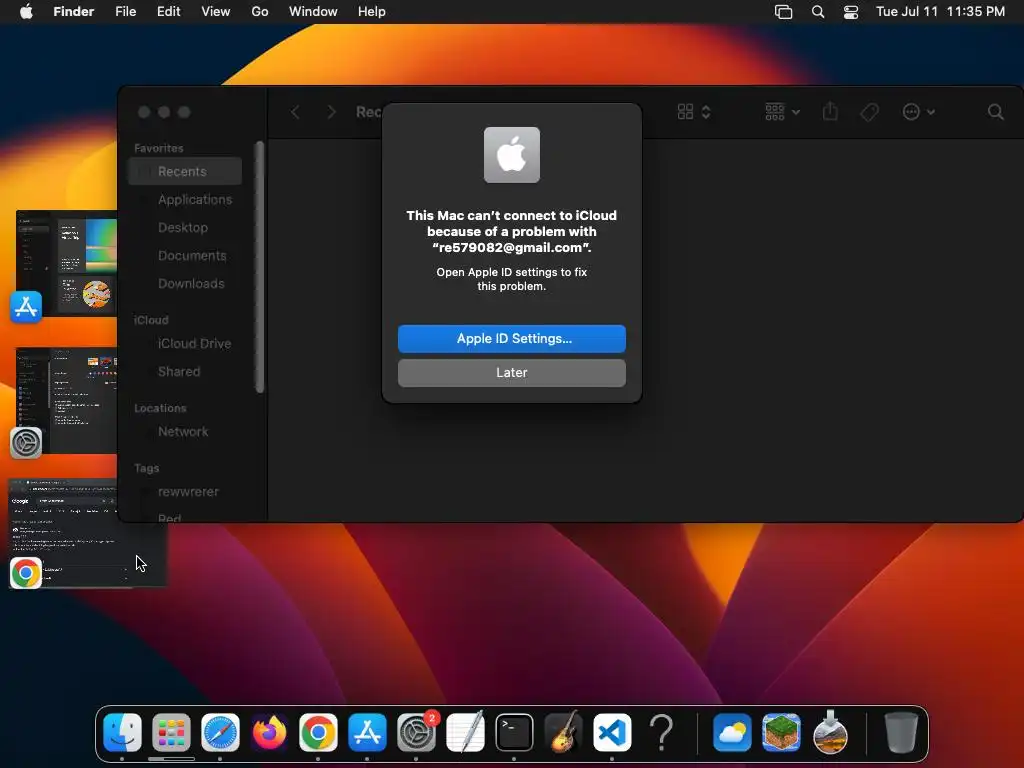1024x768 pixels.
Task: Click the Finder window search icon
Action: 995,112
